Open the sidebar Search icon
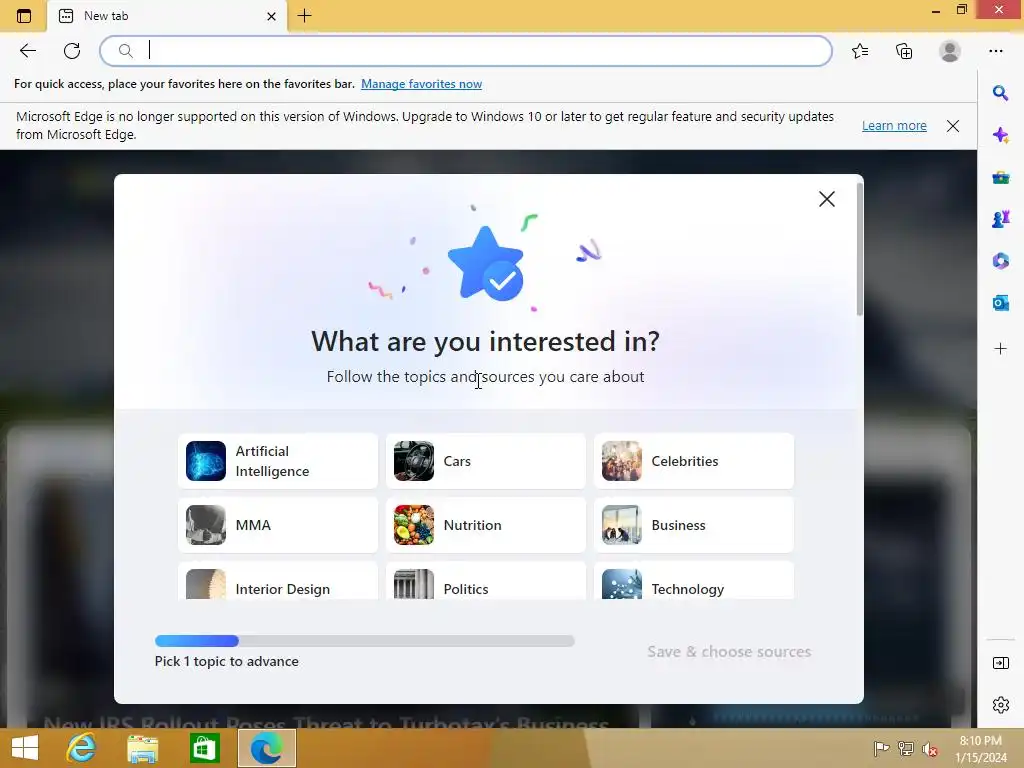Screen dimensions: 1024x768 coord(1000,93)
